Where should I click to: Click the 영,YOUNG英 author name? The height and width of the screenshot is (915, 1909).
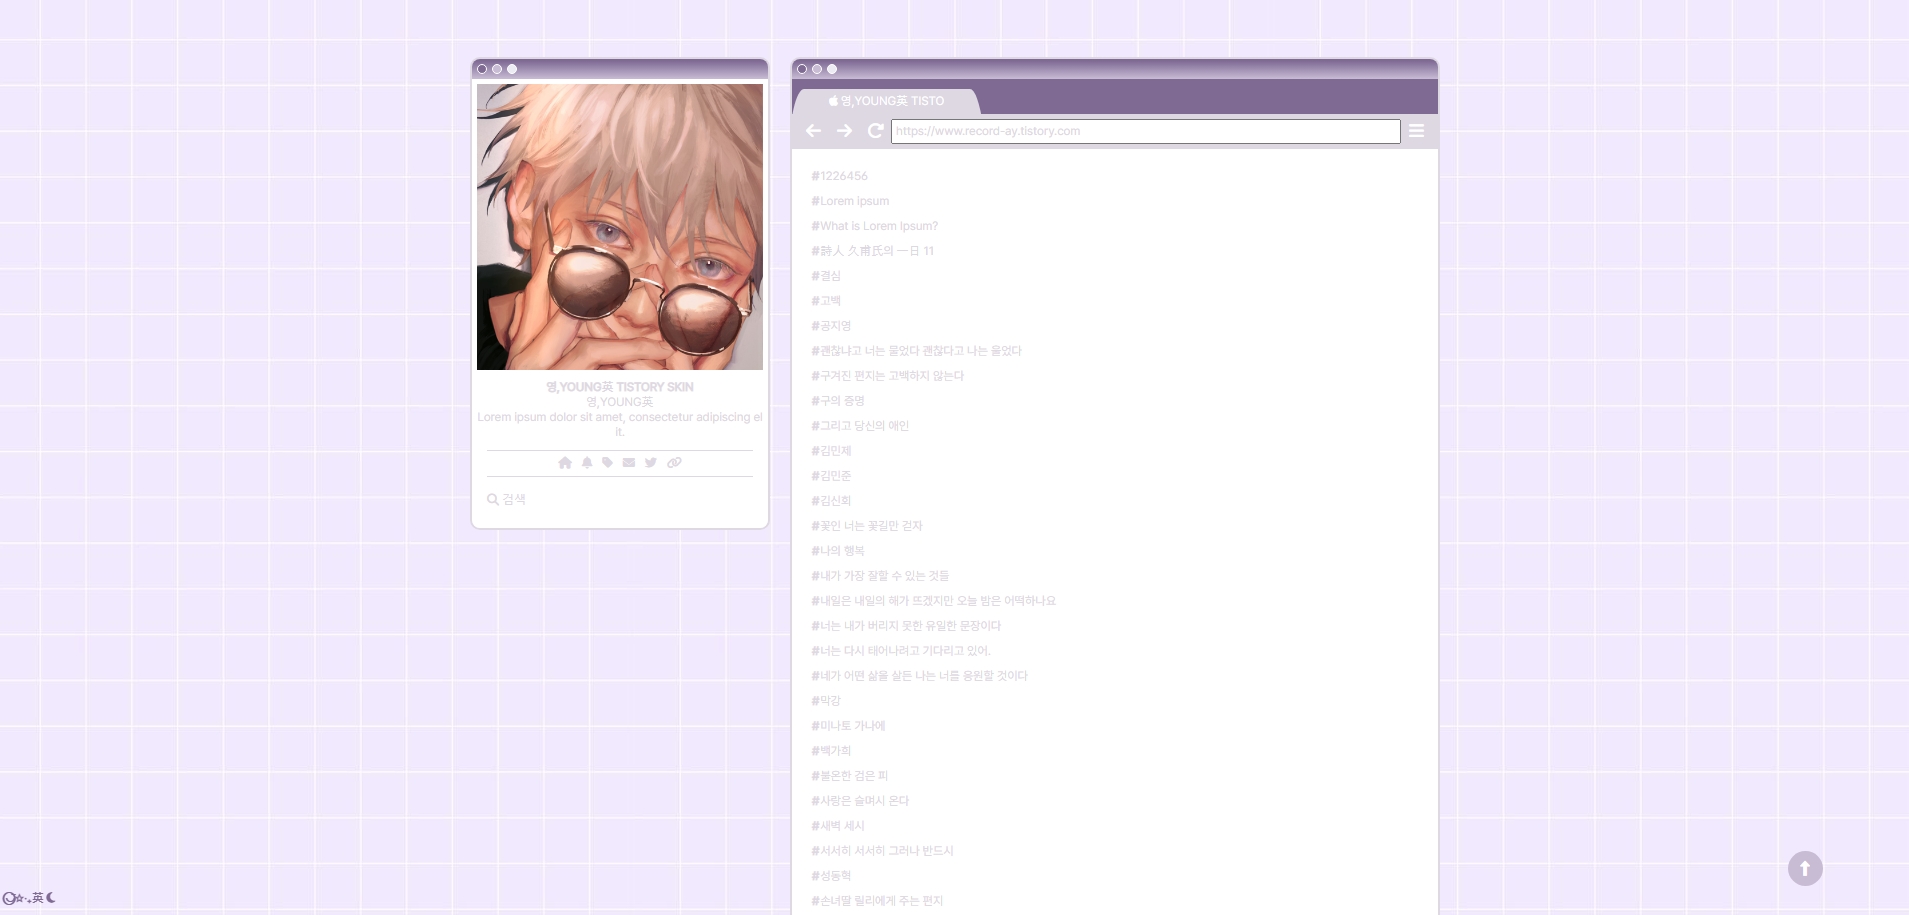tap(620, 402)
